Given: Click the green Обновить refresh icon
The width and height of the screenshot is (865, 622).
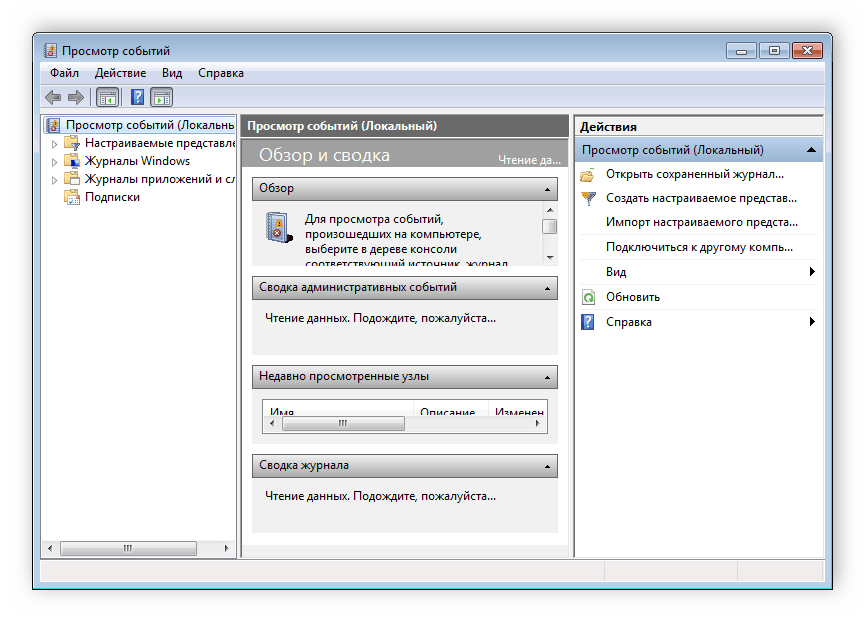Looking at the screenshot, I should 589,296.
